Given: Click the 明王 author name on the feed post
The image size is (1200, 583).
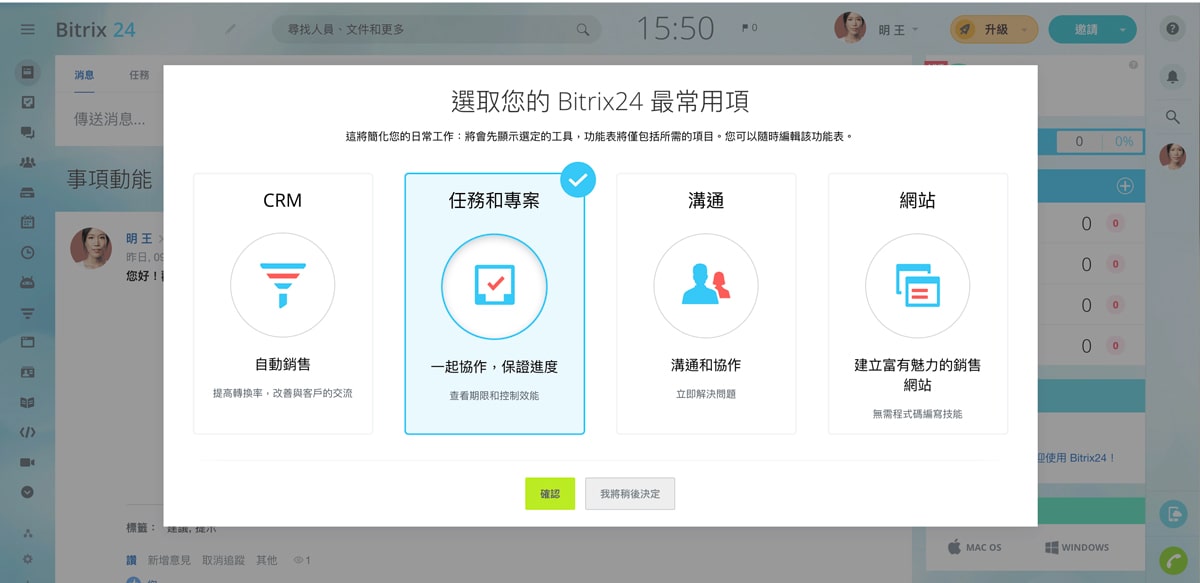Looking at the screenshot, I should [x=138, y=238].
